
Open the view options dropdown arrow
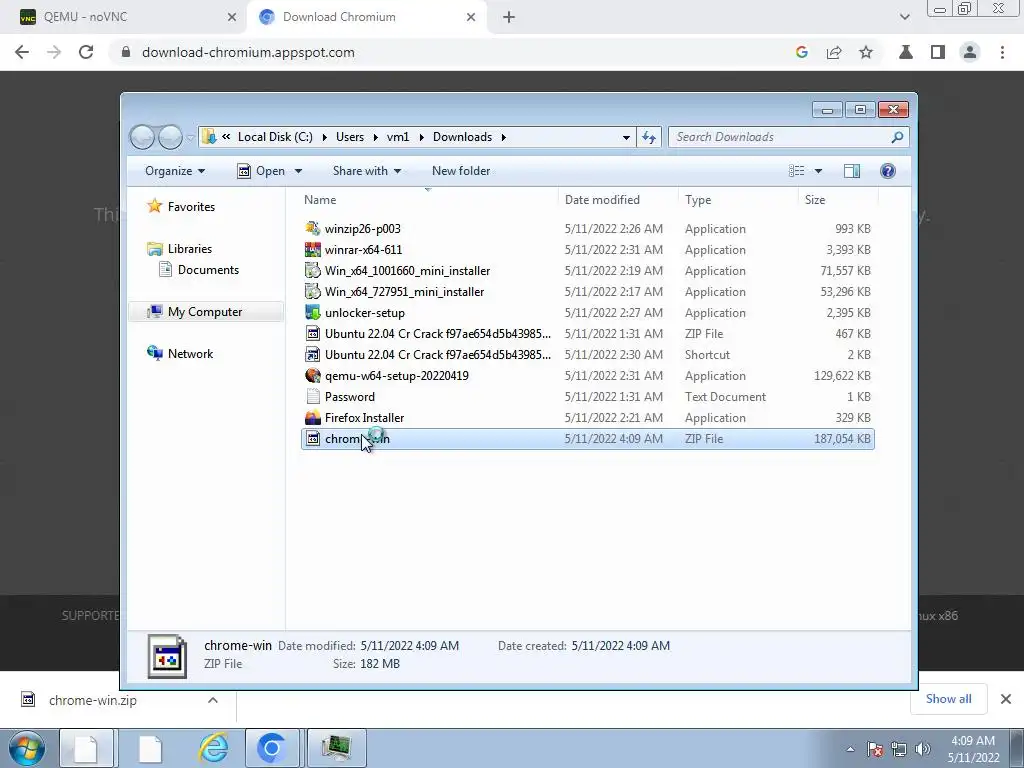818,171
